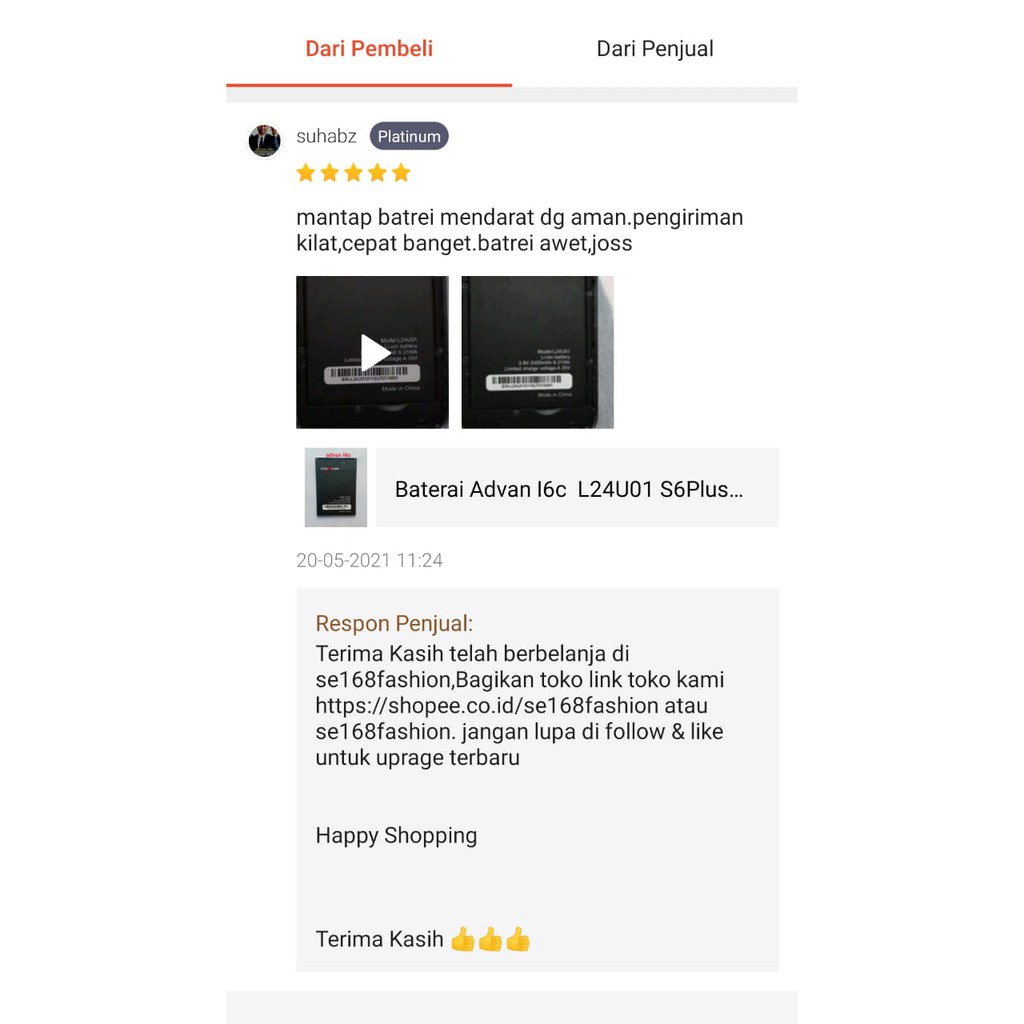The width and height of the screenshot is (1024, 1024).
Task: Click the fifth rating star
Action: coord(401,173)
